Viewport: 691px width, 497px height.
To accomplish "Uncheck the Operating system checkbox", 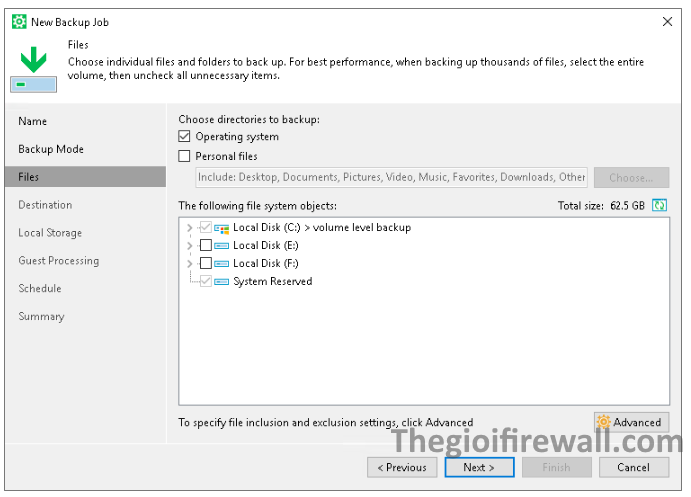I will click(184, 136).
